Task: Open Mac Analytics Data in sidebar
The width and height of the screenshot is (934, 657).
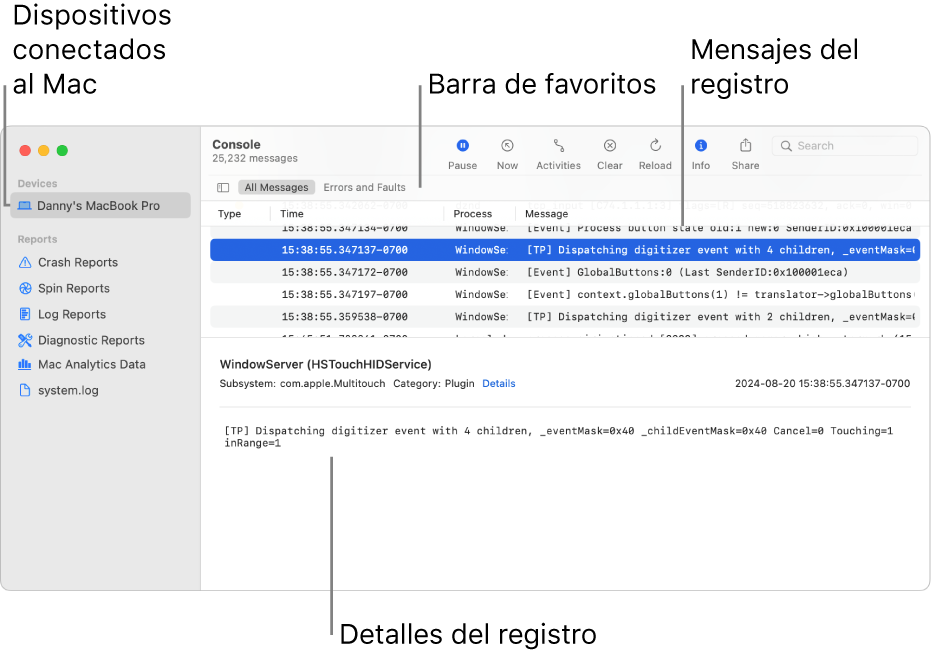Action: [x=92, y=364]
